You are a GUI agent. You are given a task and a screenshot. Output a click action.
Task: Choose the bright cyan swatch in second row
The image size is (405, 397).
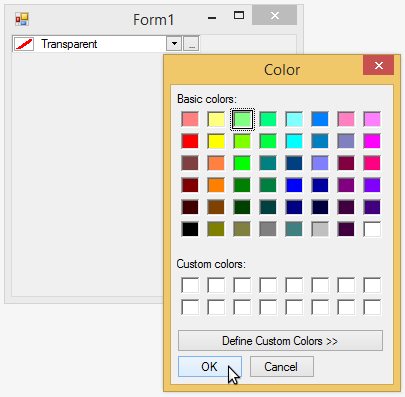(294, 141)
